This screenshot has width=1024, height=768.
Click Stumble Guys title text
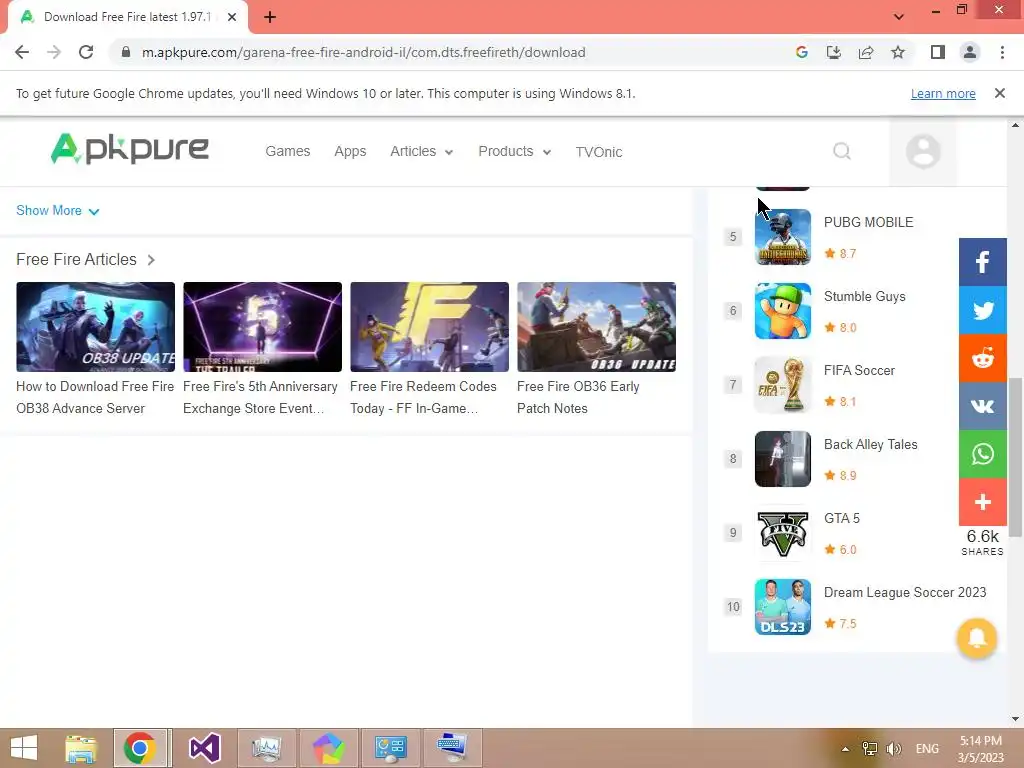pos(865,296)
